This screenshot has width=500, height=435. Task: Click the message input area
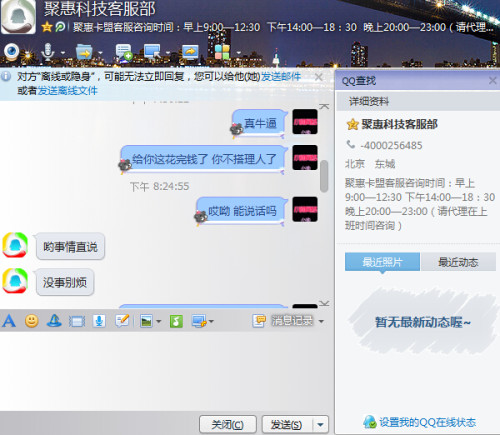click(167, 371)
